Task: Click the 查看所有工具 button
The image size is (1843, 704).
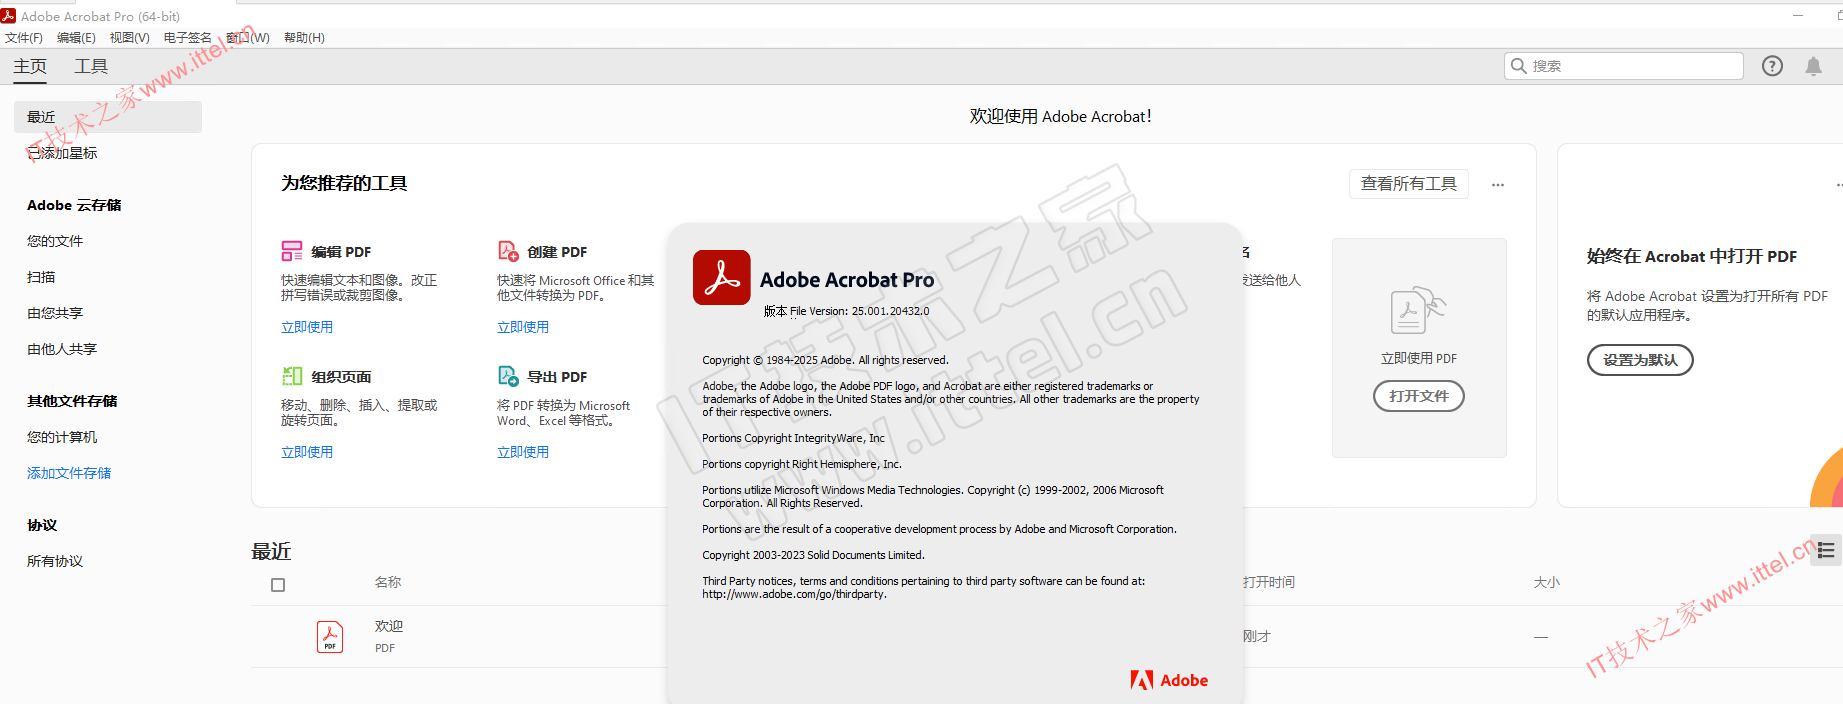Action: pos(1409,184)
